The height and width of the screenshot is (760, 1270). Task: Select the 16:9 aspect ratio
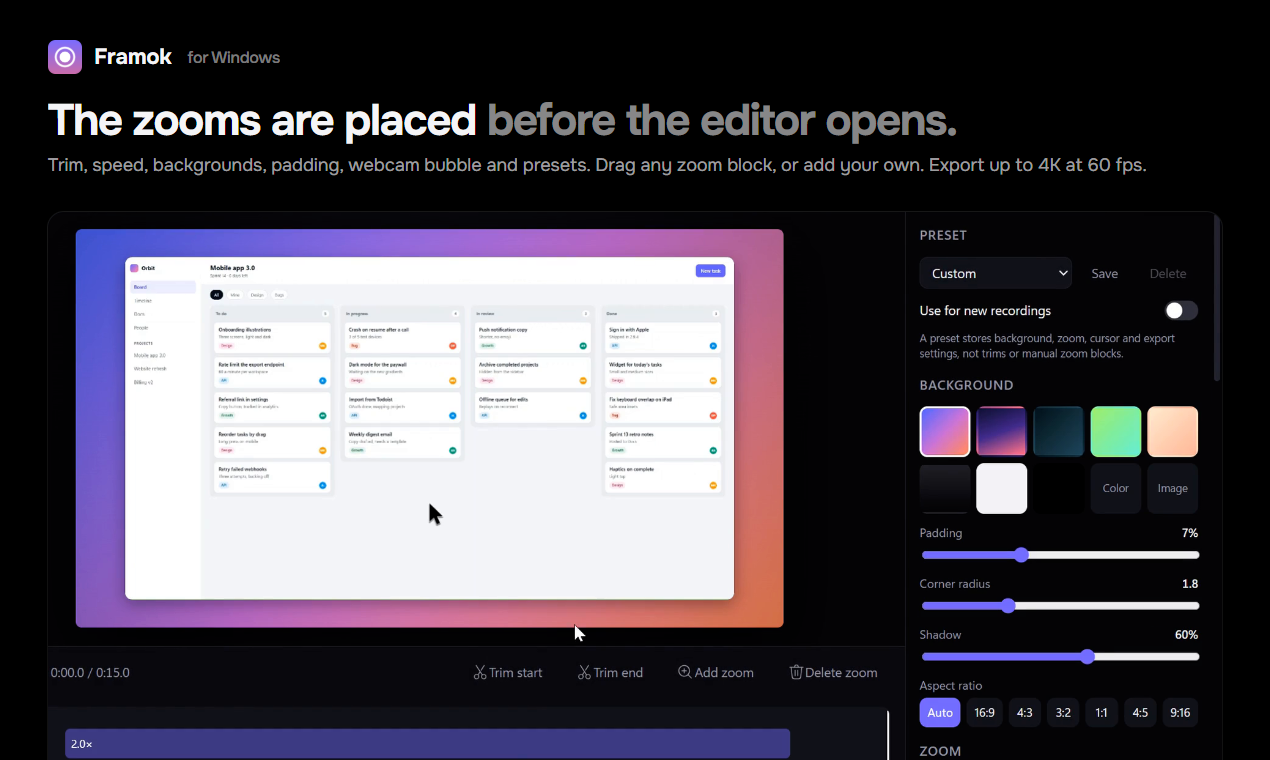(x=985, y=712)
